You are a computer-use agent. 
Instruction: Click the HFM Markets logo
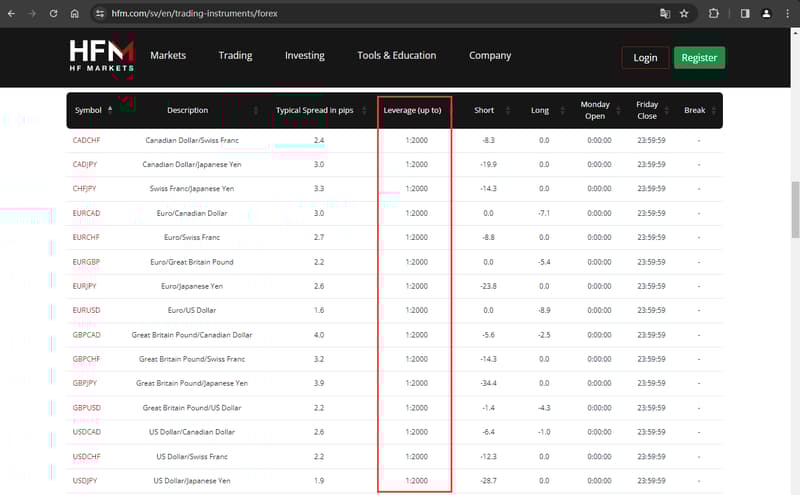coord(100,57)
